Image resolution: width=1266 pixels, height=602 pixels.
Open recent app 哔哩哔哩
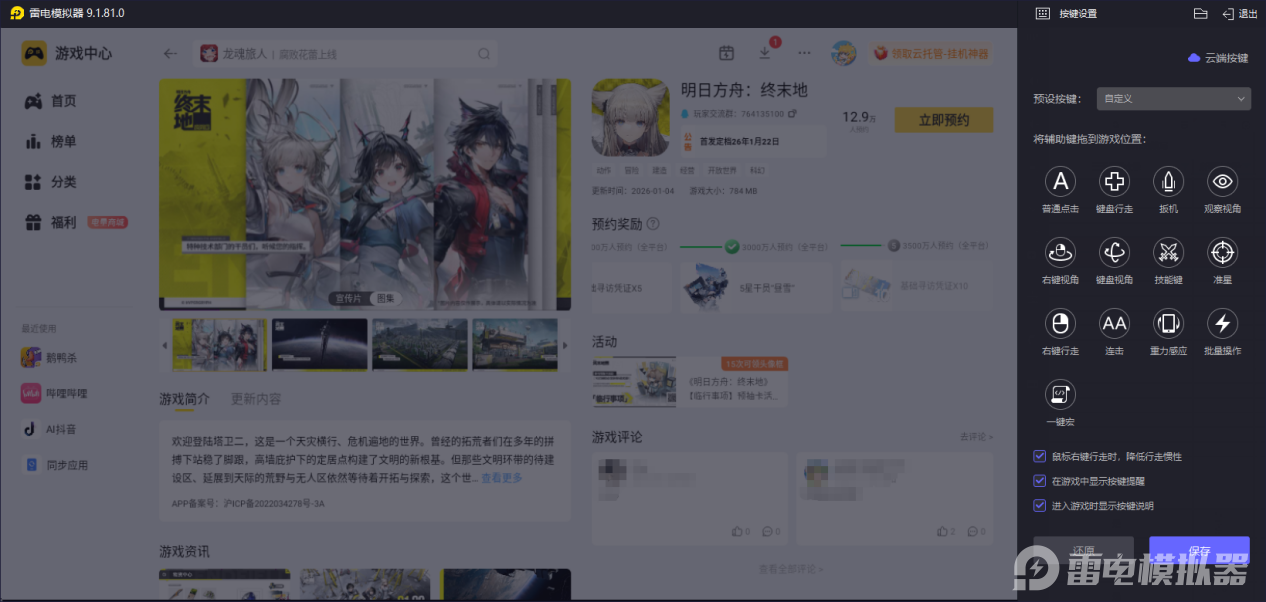tap(54, 393)
